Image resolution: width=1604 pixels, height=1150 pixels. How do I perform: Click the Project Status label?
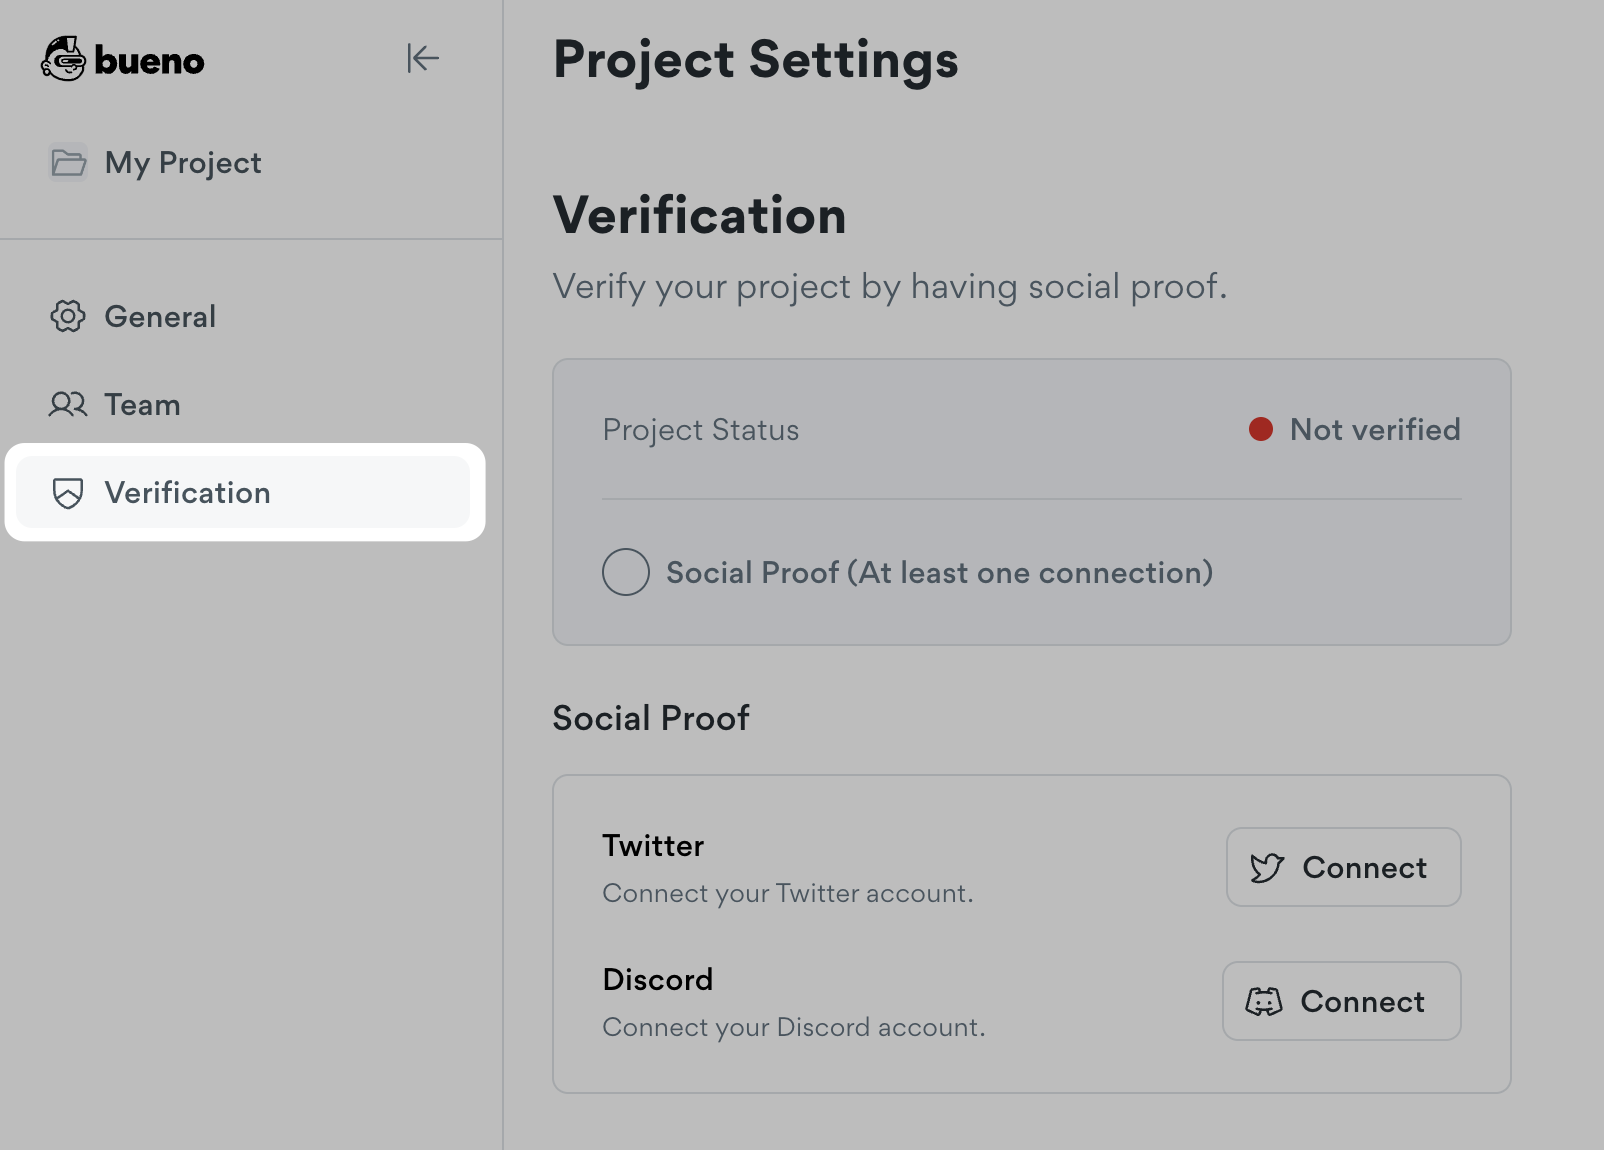tap(700, 430)
